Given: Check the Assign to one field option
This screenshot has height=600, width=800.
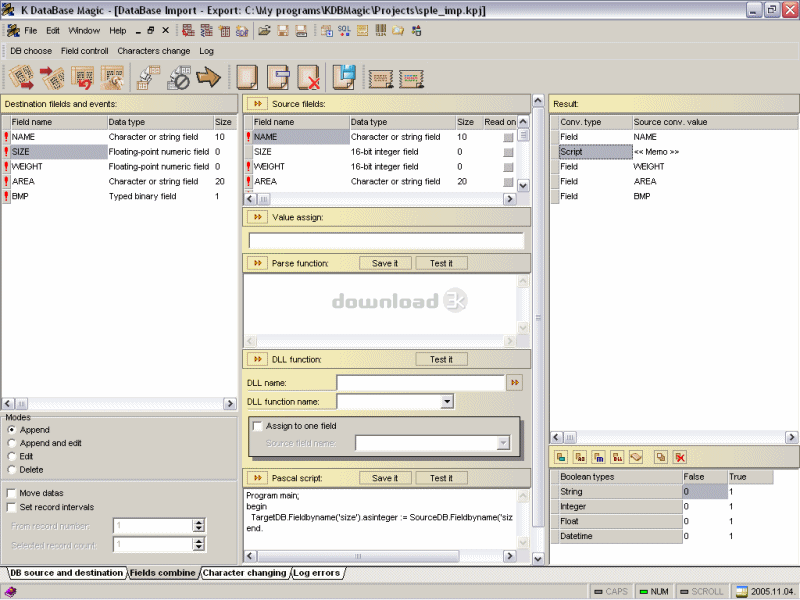Looking at the screenshot, I should tap(257, 425).
